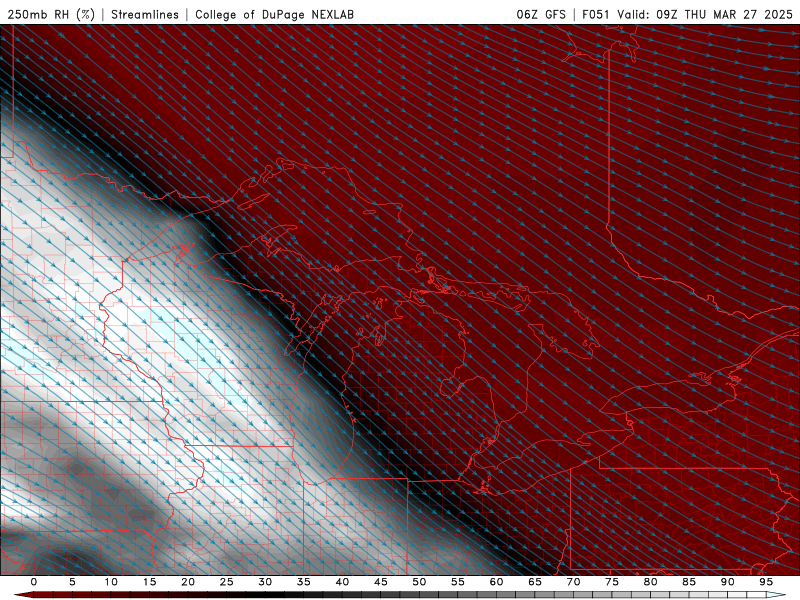
Task: Click the "80" colorbar scale label
Action: [650, 582]
